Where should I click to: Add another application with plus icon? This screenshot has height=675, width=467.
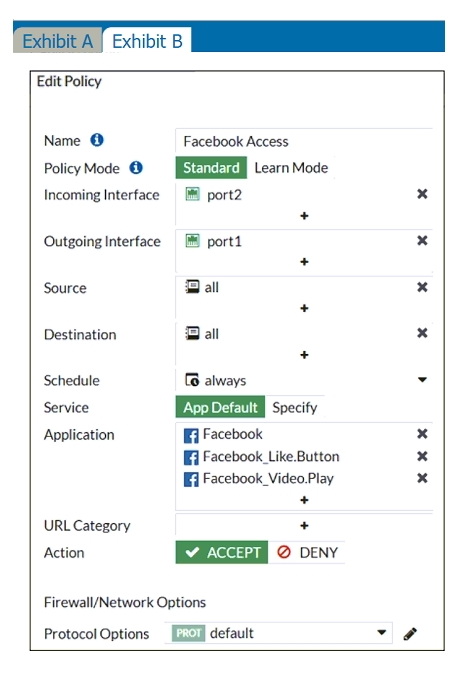pyautogui.click(x=304, y=500)
